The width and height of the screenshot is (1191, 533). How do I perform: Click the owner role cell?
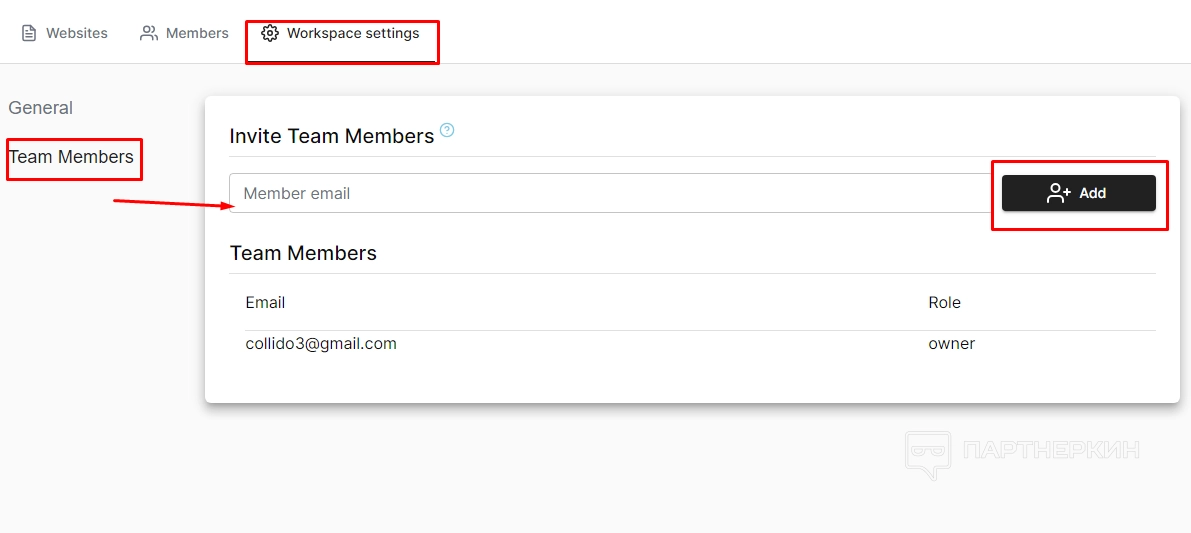point(951,344)
